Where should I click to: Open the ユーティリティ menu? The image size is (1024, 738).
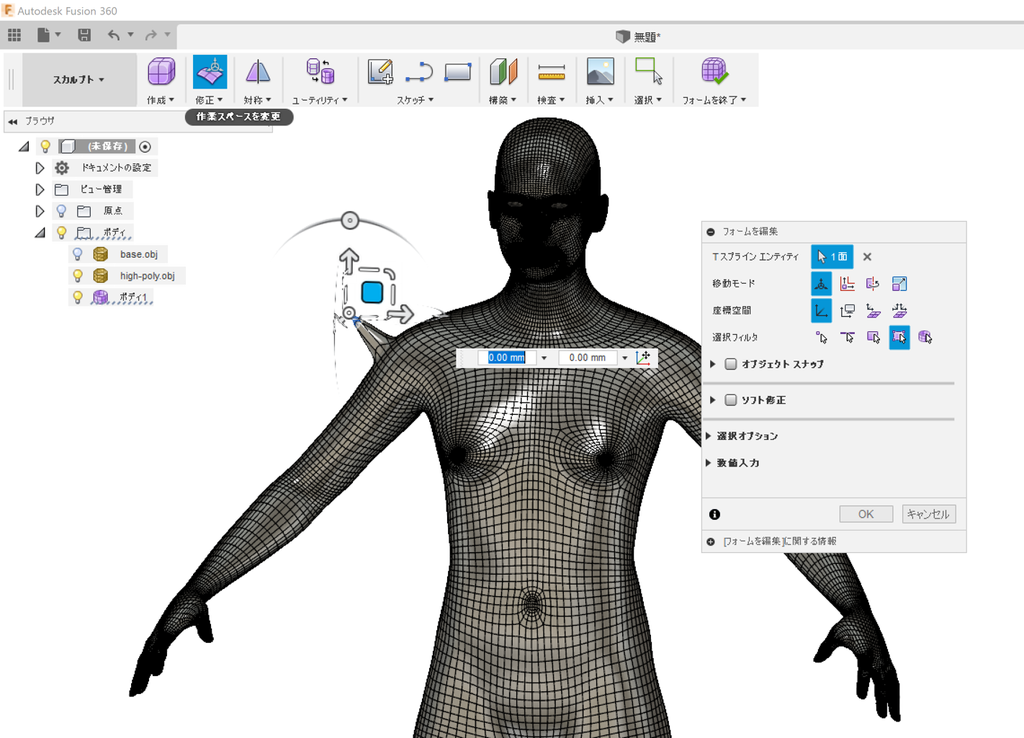coord(320,100)
